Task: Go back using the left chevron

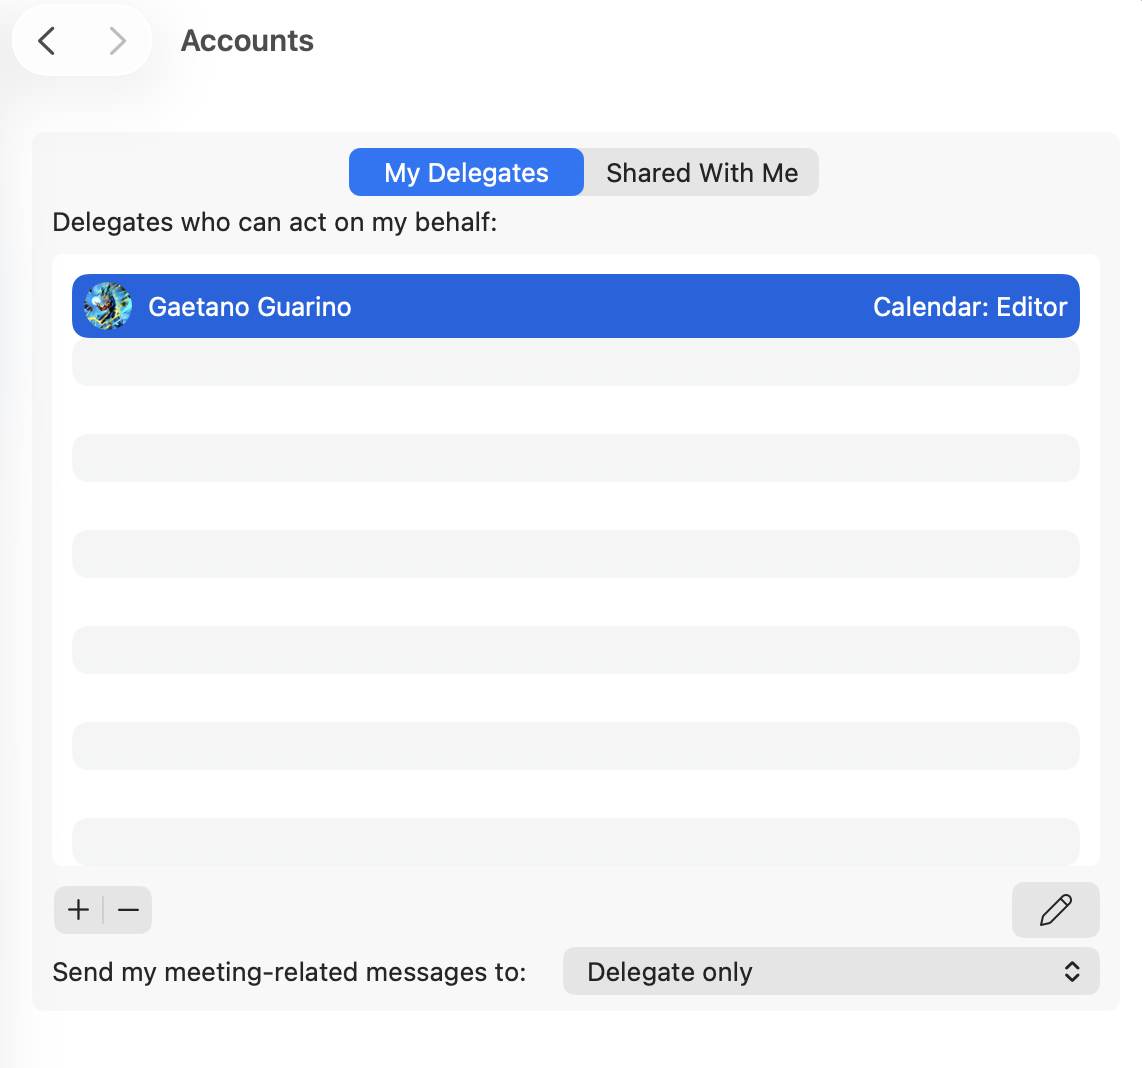Action: pos(47,41)
